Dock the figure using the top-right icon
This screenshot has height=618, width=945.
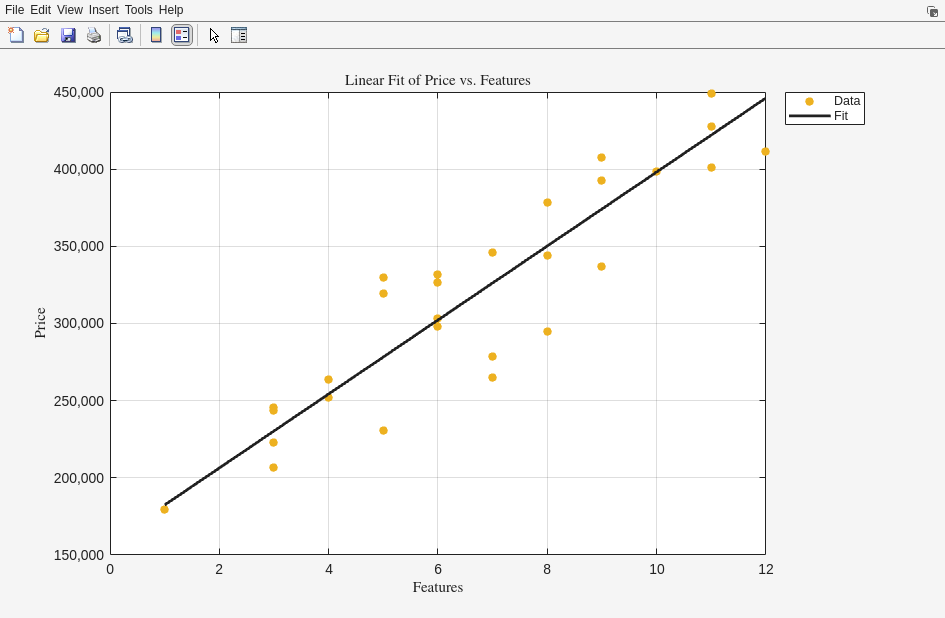(x=932, y=11)
